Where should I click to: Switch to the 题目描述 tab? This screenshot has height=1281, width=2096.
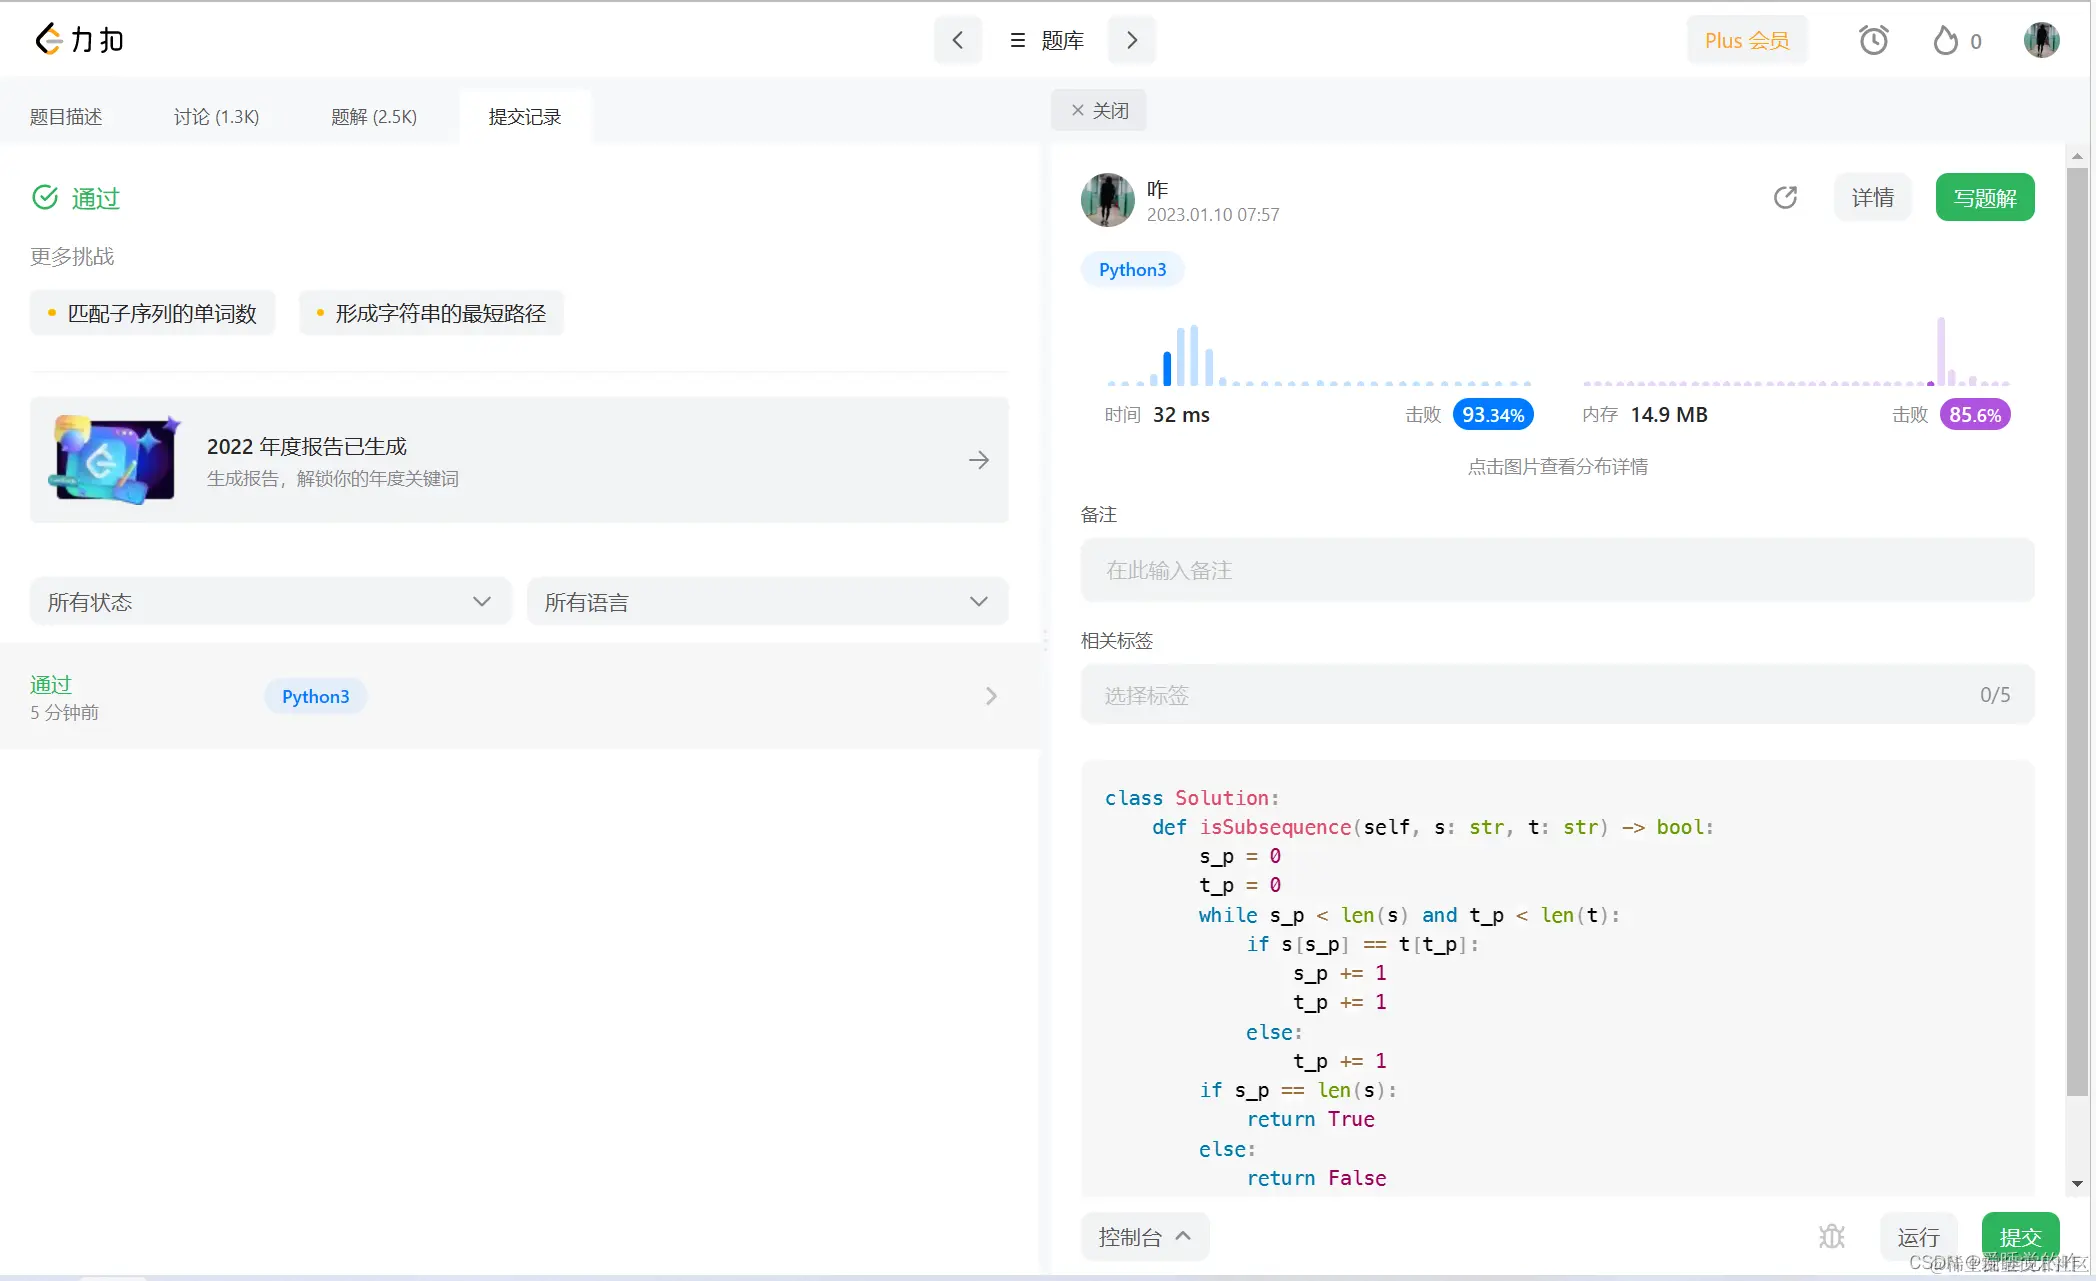coord(66,117)
